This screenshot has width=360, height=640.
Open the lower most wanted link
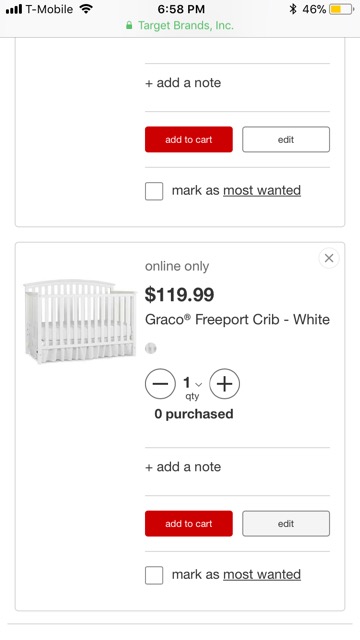[262, 574]
